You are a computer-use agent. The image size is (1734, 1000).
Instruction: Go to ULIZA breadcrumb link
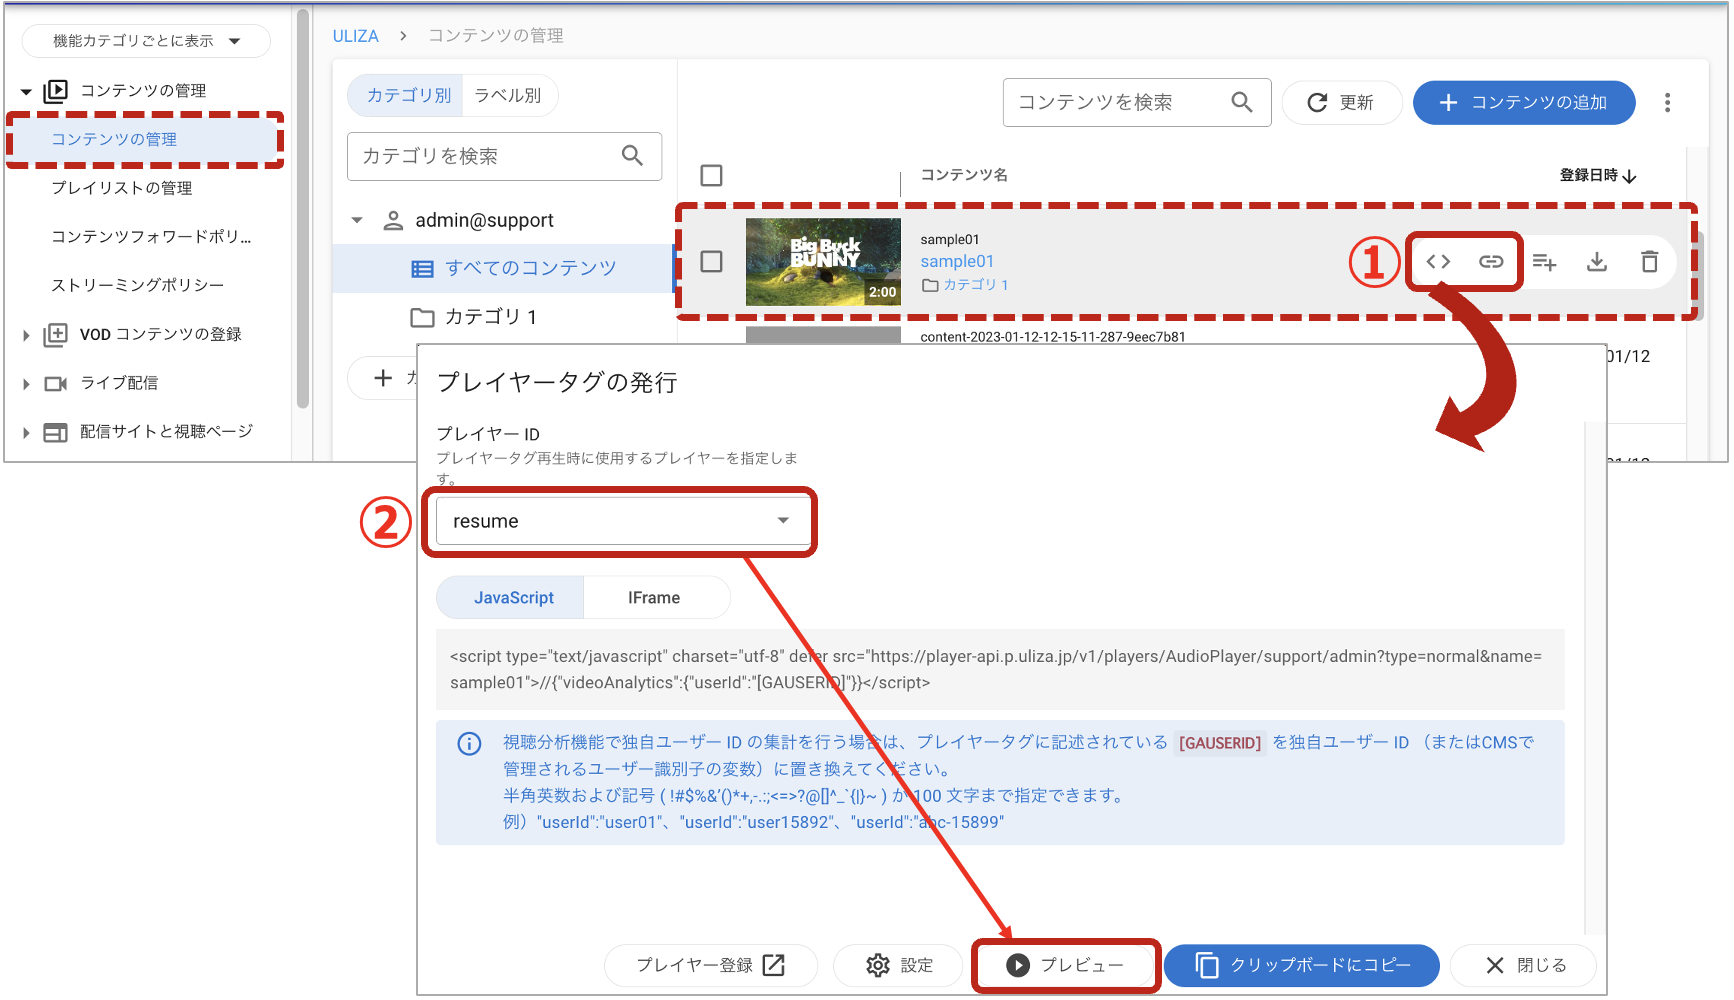point(355,36)
